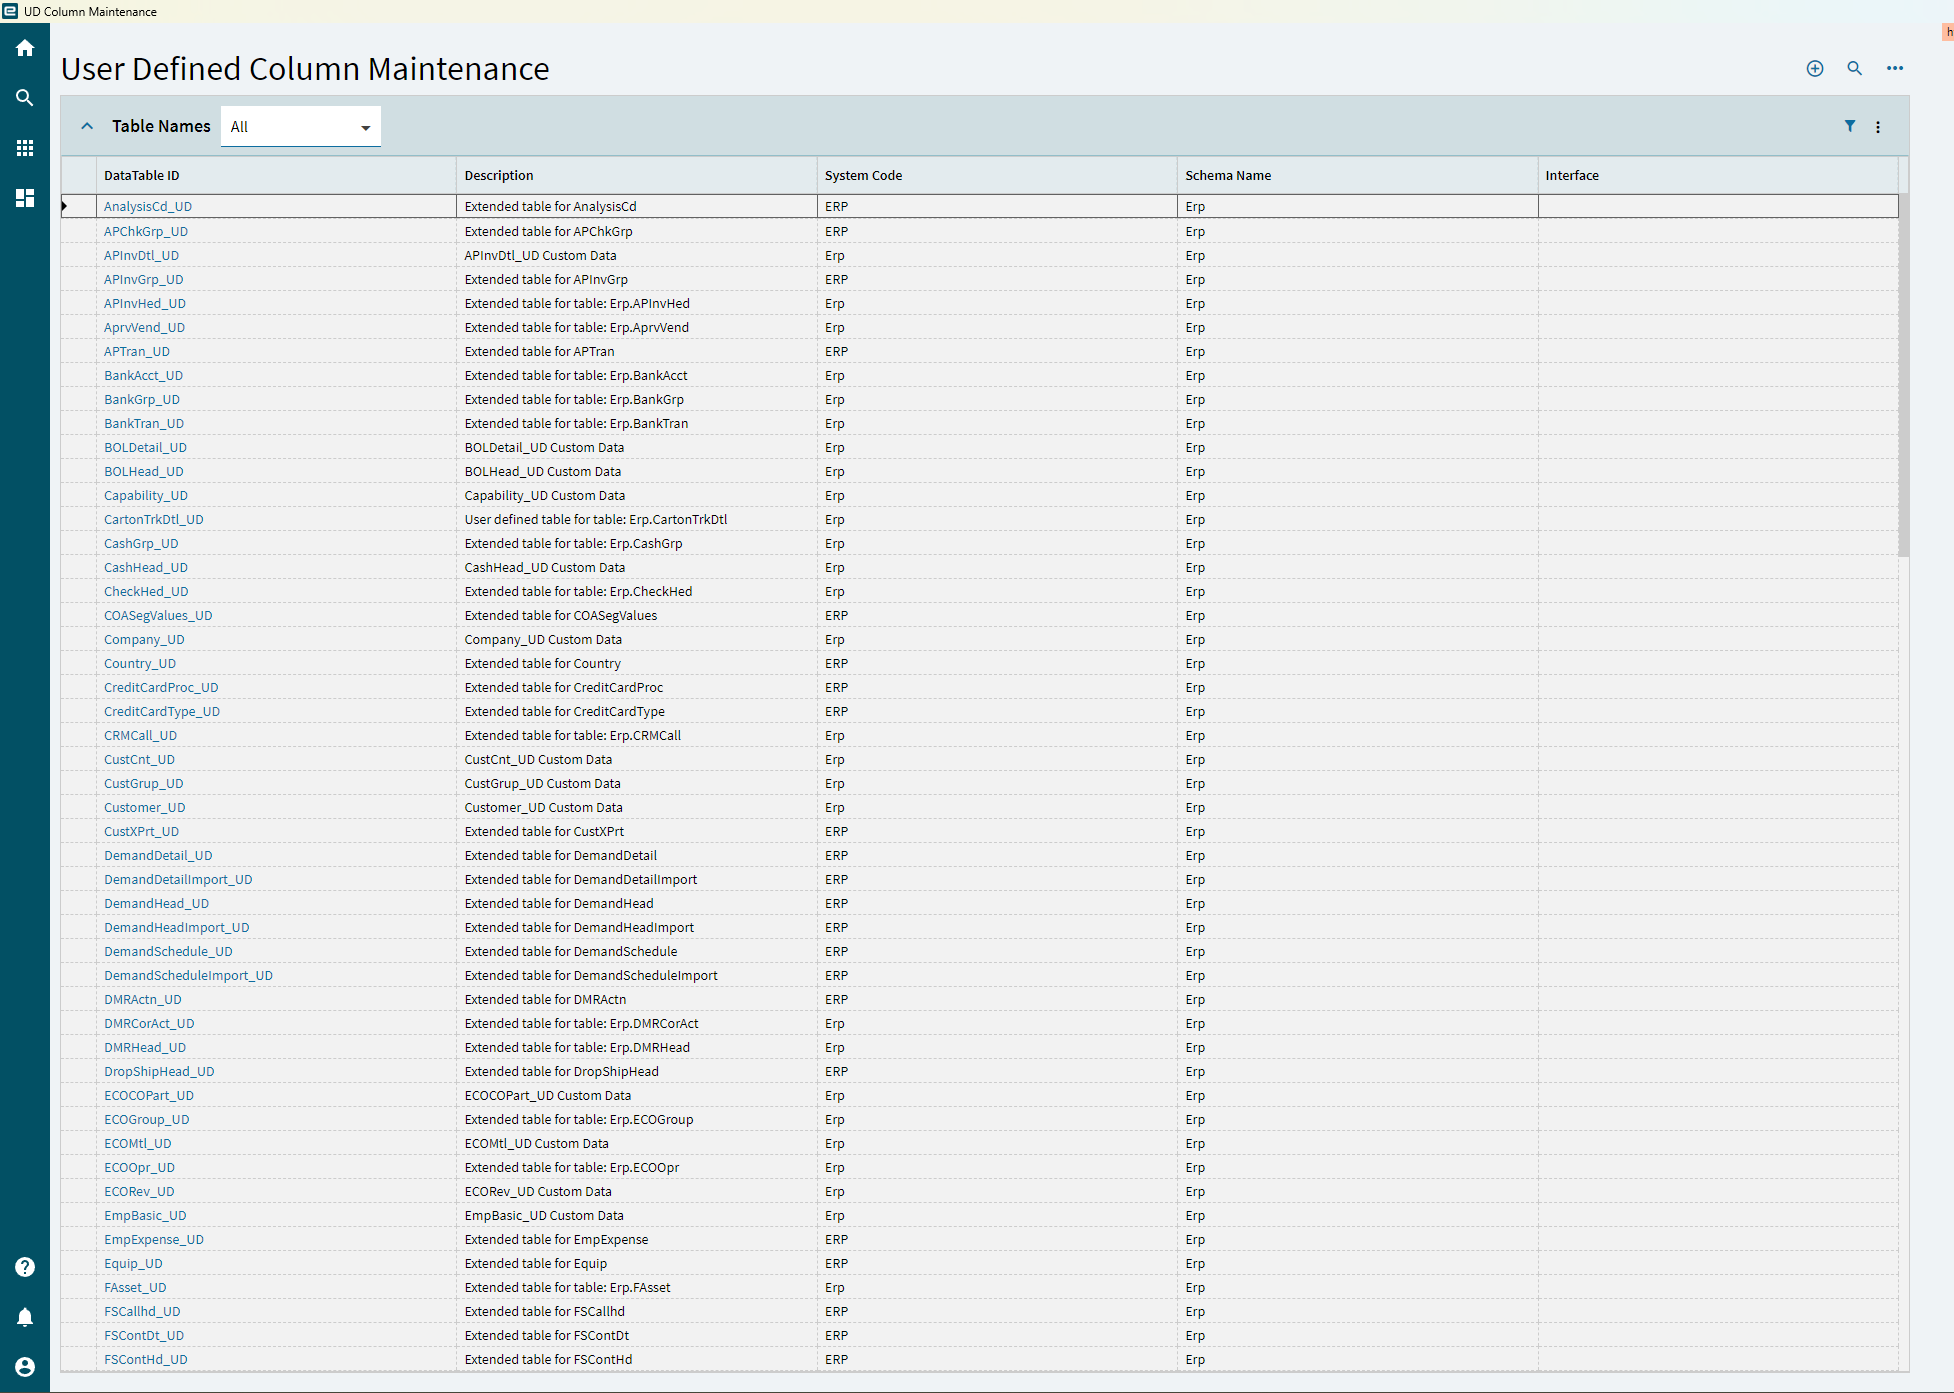
Task: Open the FSContHd_UD link
Action: [x=146, y=1359]
